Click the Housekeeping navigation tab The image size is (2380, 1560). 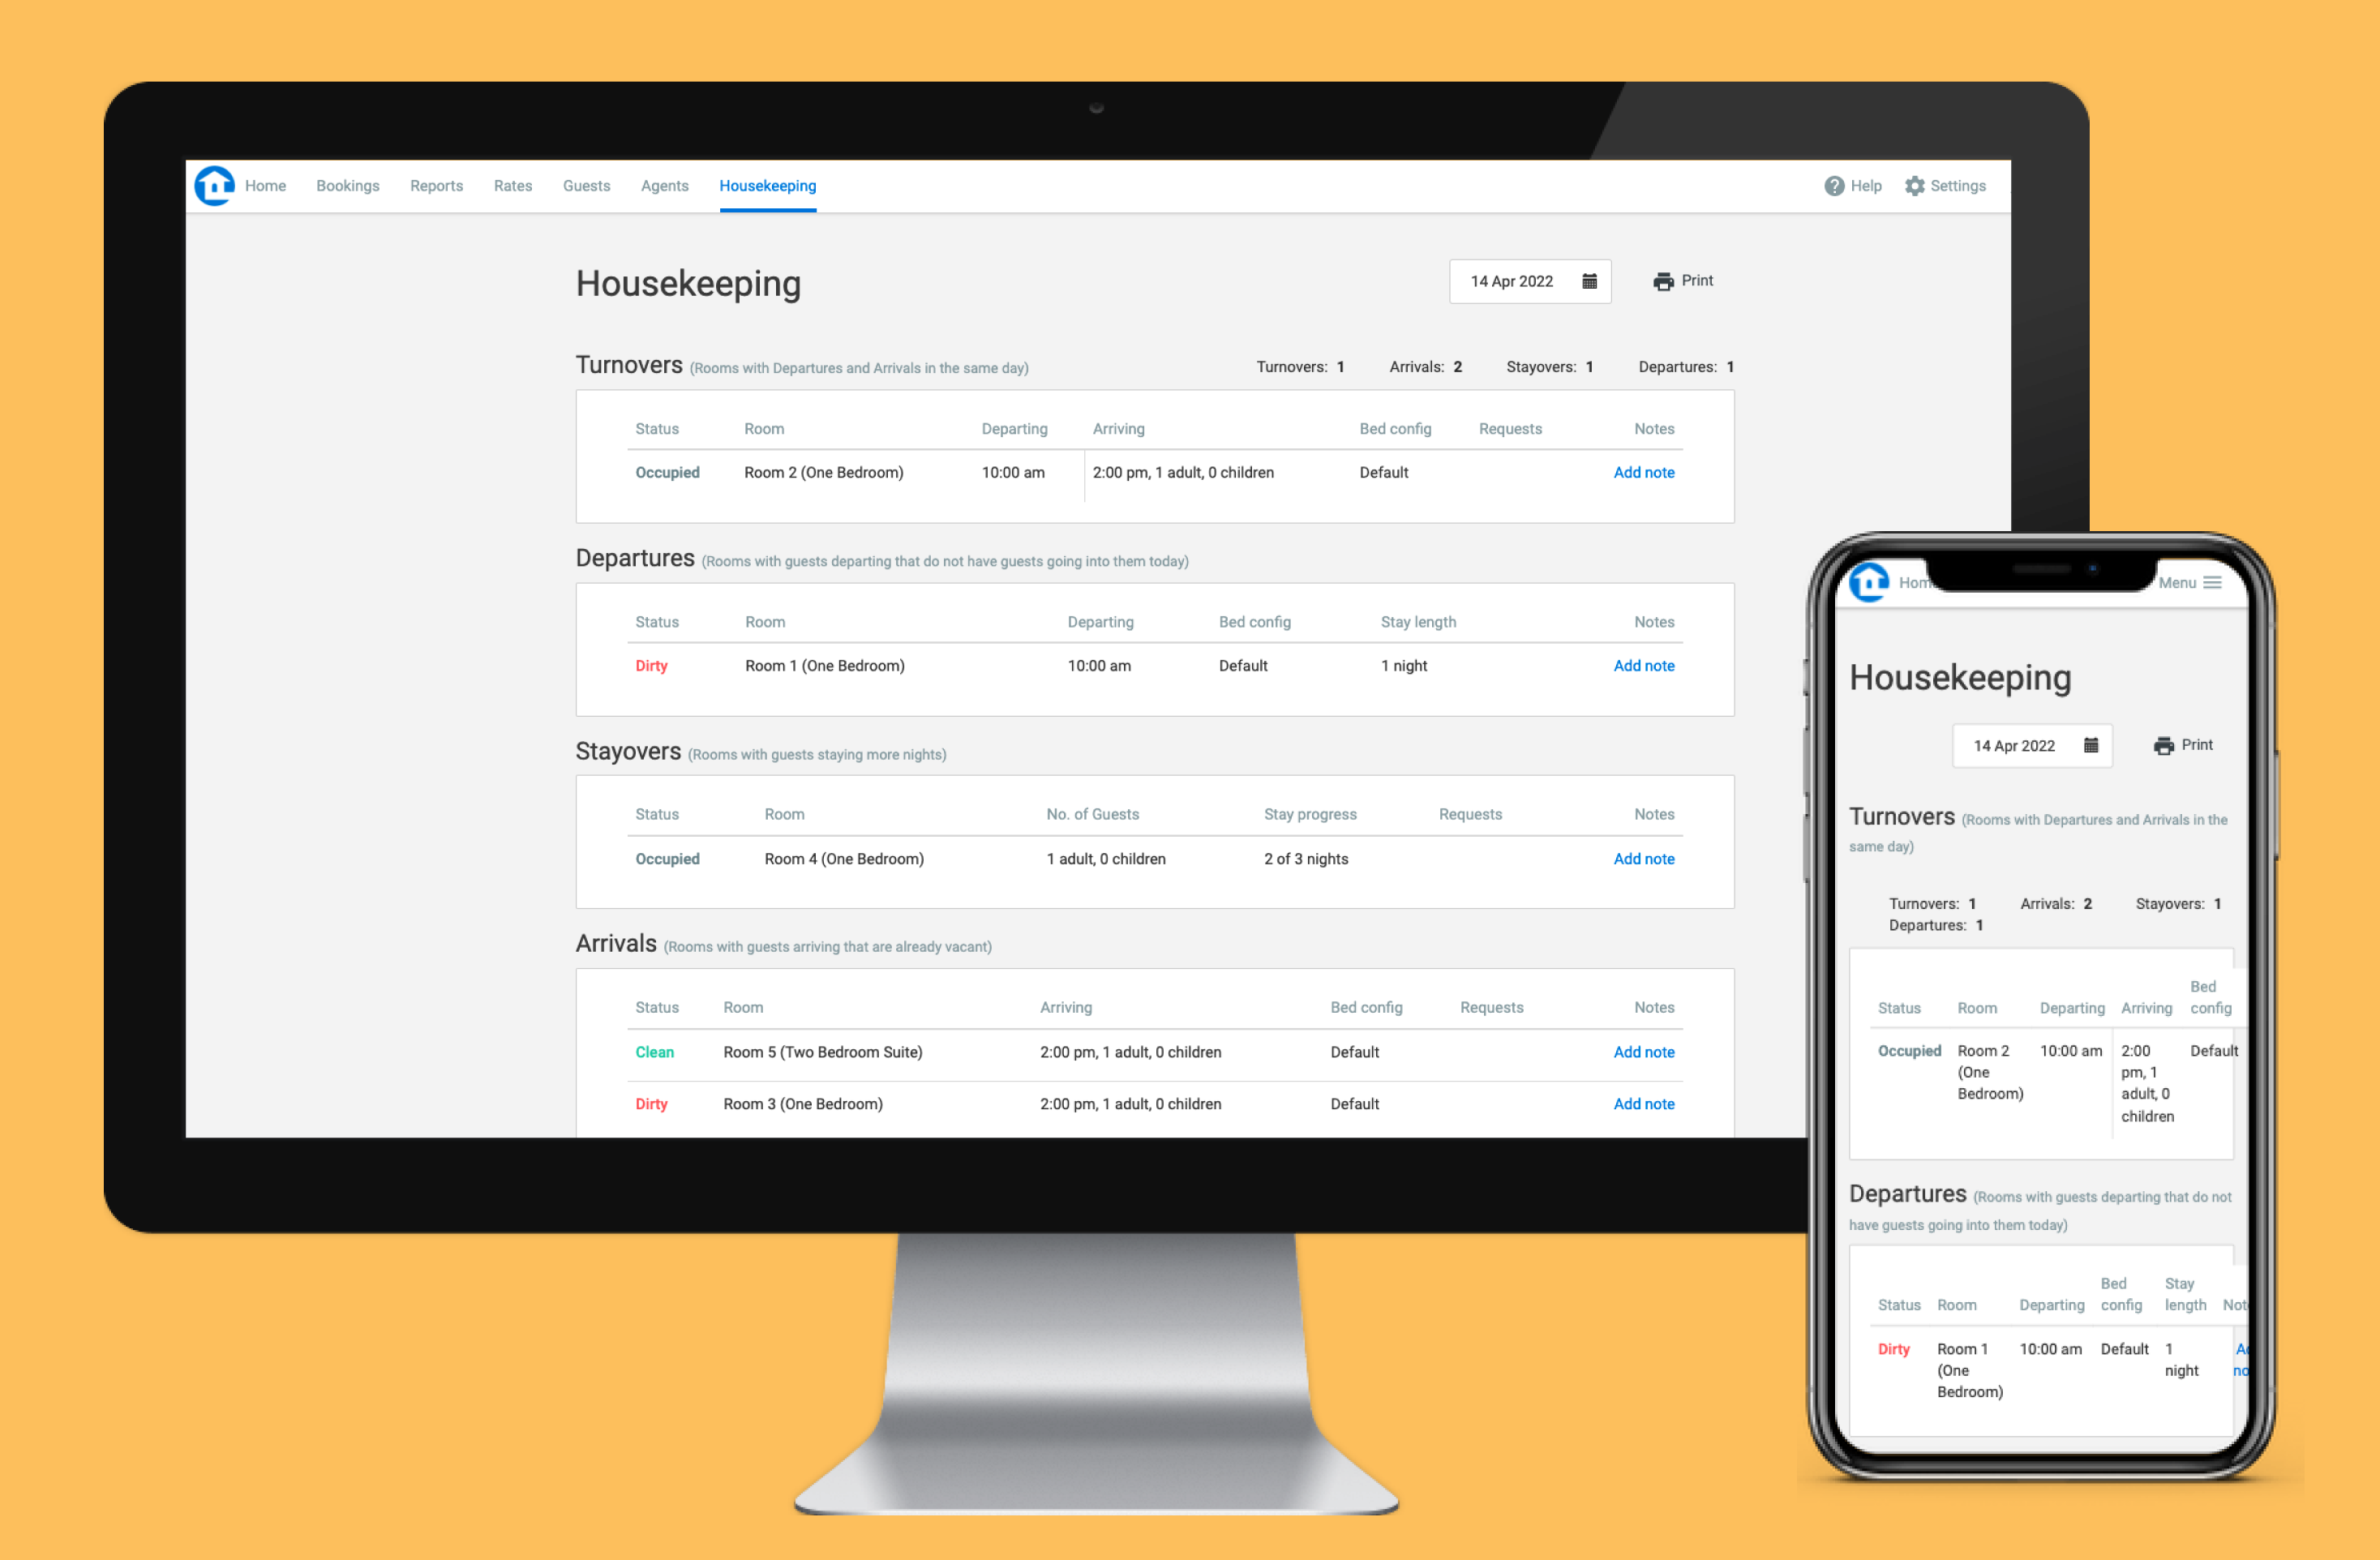click(770, 185)
